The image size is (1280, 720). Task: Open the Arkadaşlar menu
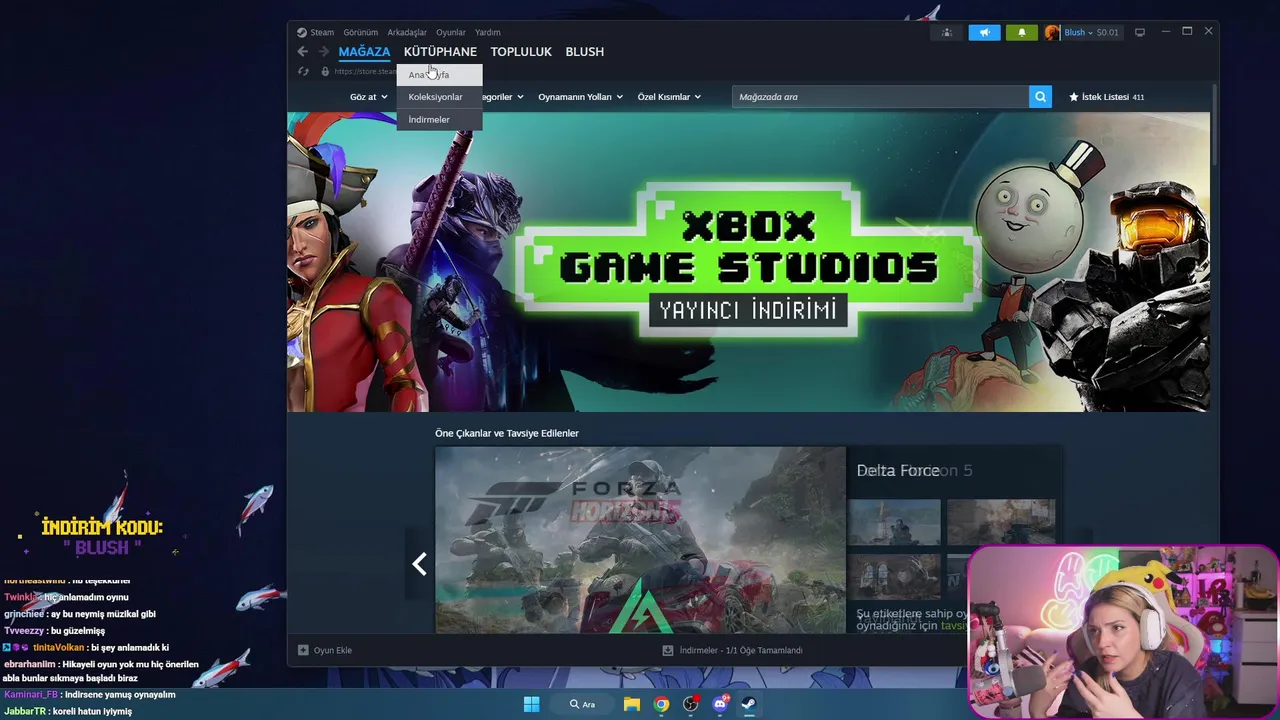[x=407, y=32]
